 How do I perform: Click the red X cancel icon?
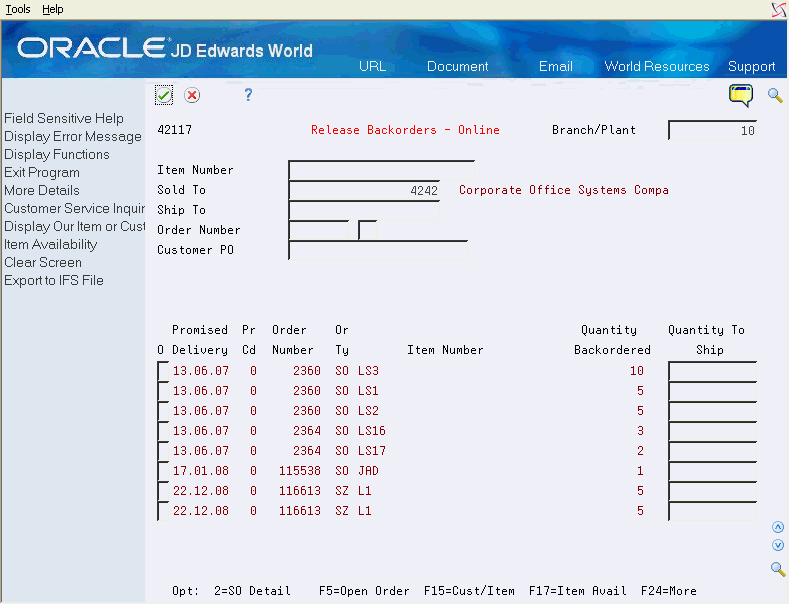tap(192, 95)
